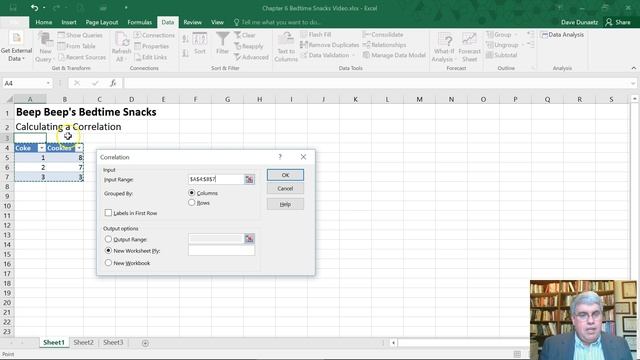Click Tell me what you want to do

coord(278,22)
